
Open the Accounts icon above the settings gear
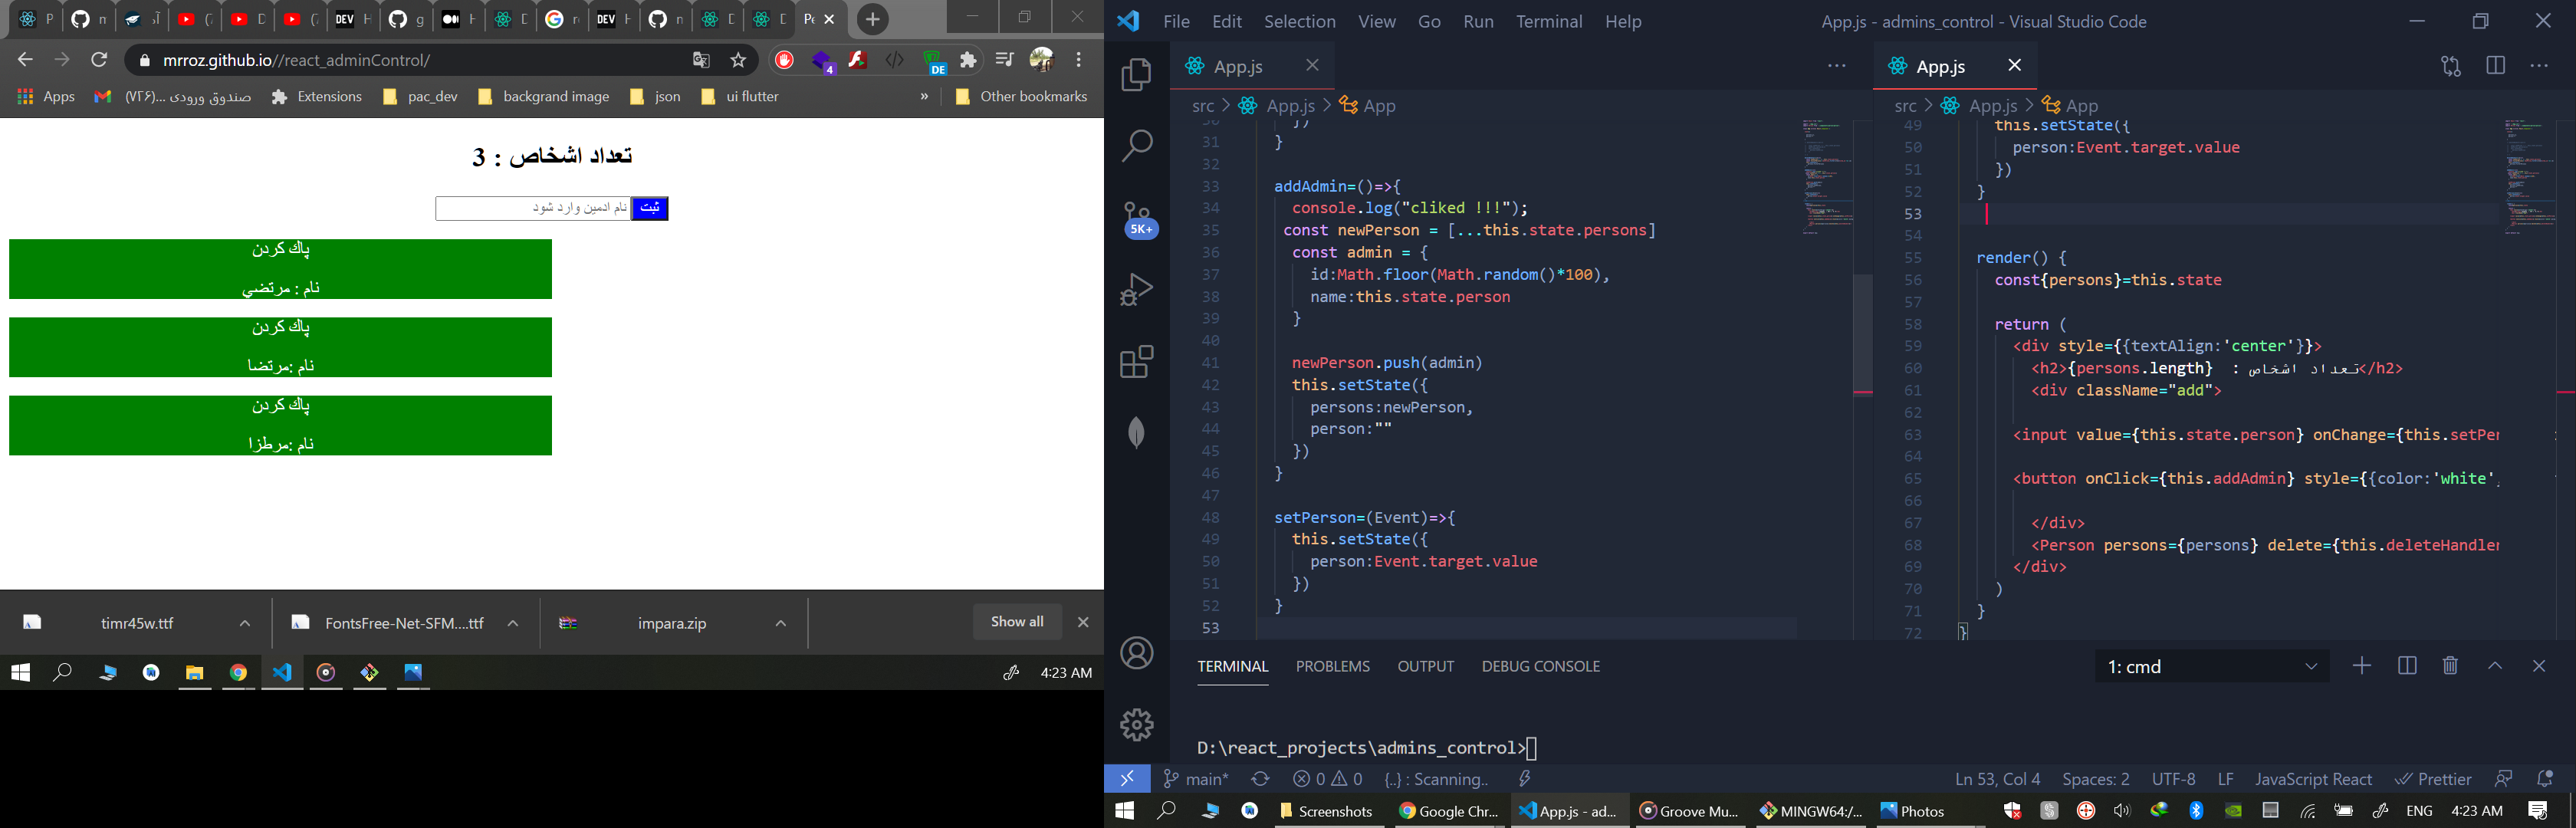coord(1136,652)
